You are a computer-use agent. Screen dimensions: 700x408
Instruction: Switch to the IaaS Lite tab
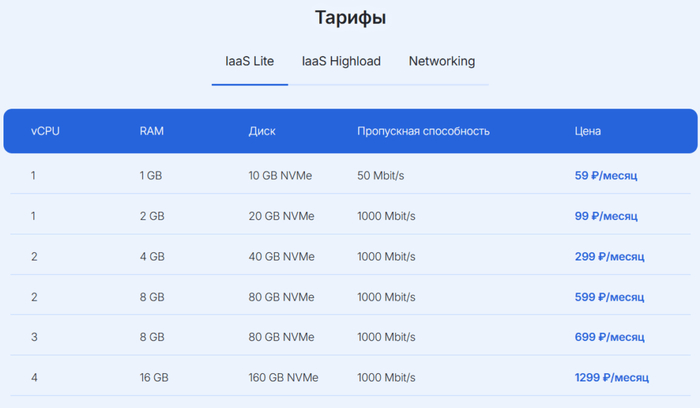pyautogui.click(x=249, y=61)
